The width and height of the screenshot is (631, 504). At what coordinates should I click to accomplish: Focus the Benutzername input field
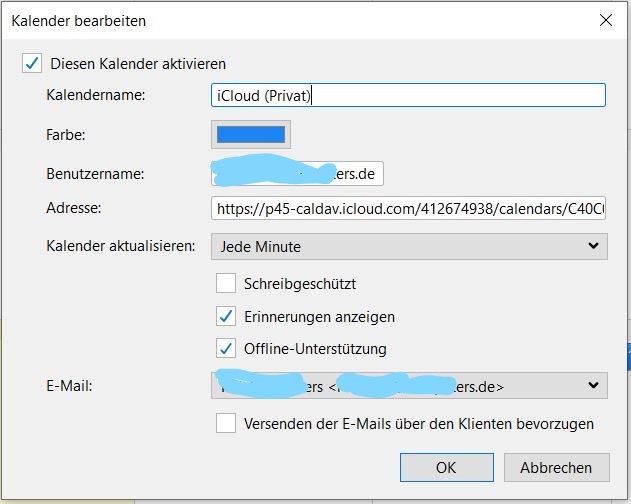click(x=298, y=173)
